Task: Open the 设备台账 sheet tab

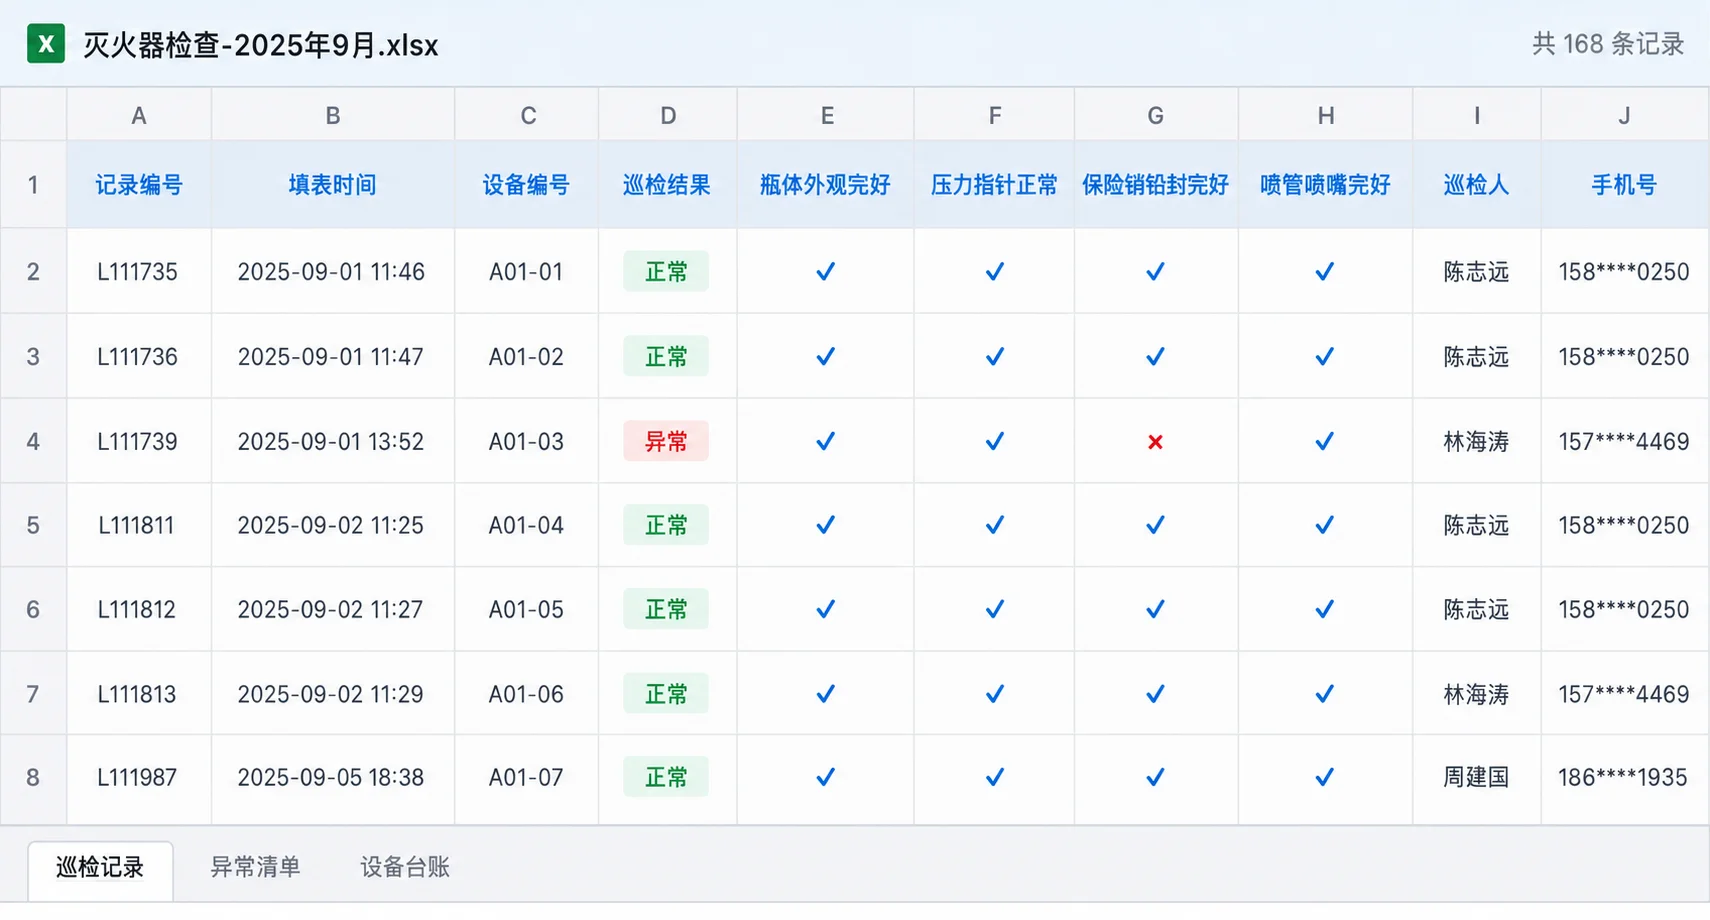Action: click(x=405, y=867)
